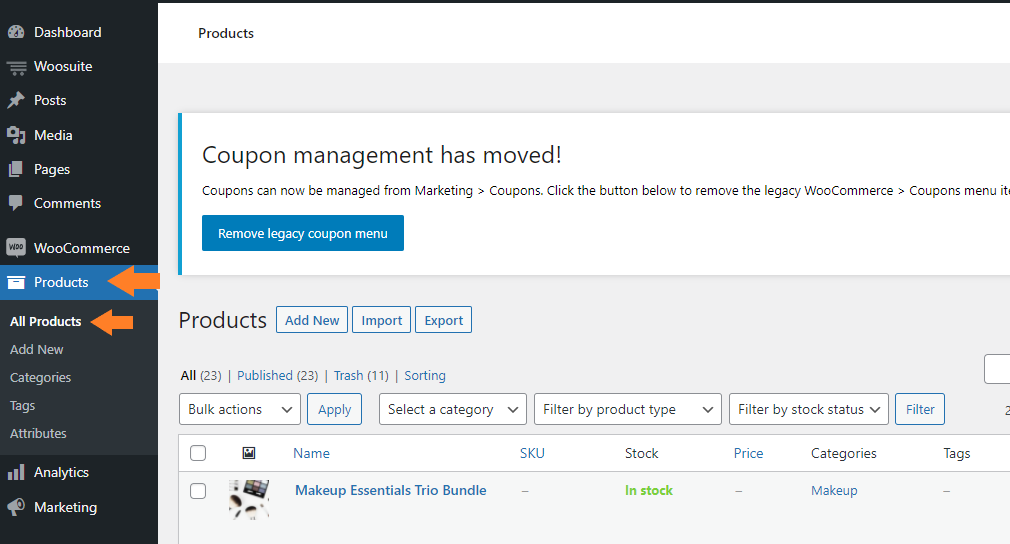Sort products by Name column
Image resolution: width=1010 pixels, height=544 pixels.
coord(311,453)
